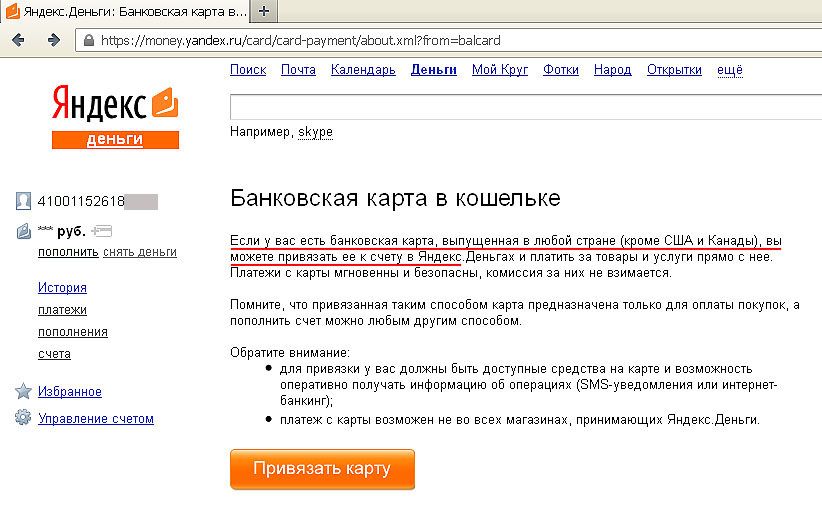
Task: Click the skype example search link
Action: (x=315, y=132)
